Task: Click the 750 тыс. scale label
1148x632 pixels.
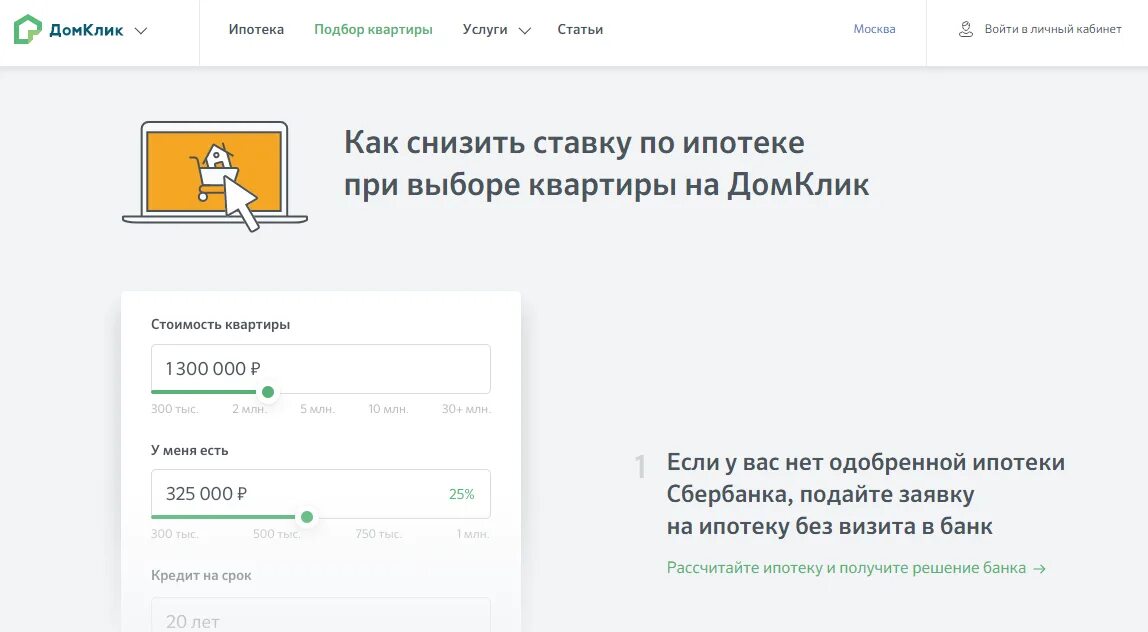Action: pos(379,534)
